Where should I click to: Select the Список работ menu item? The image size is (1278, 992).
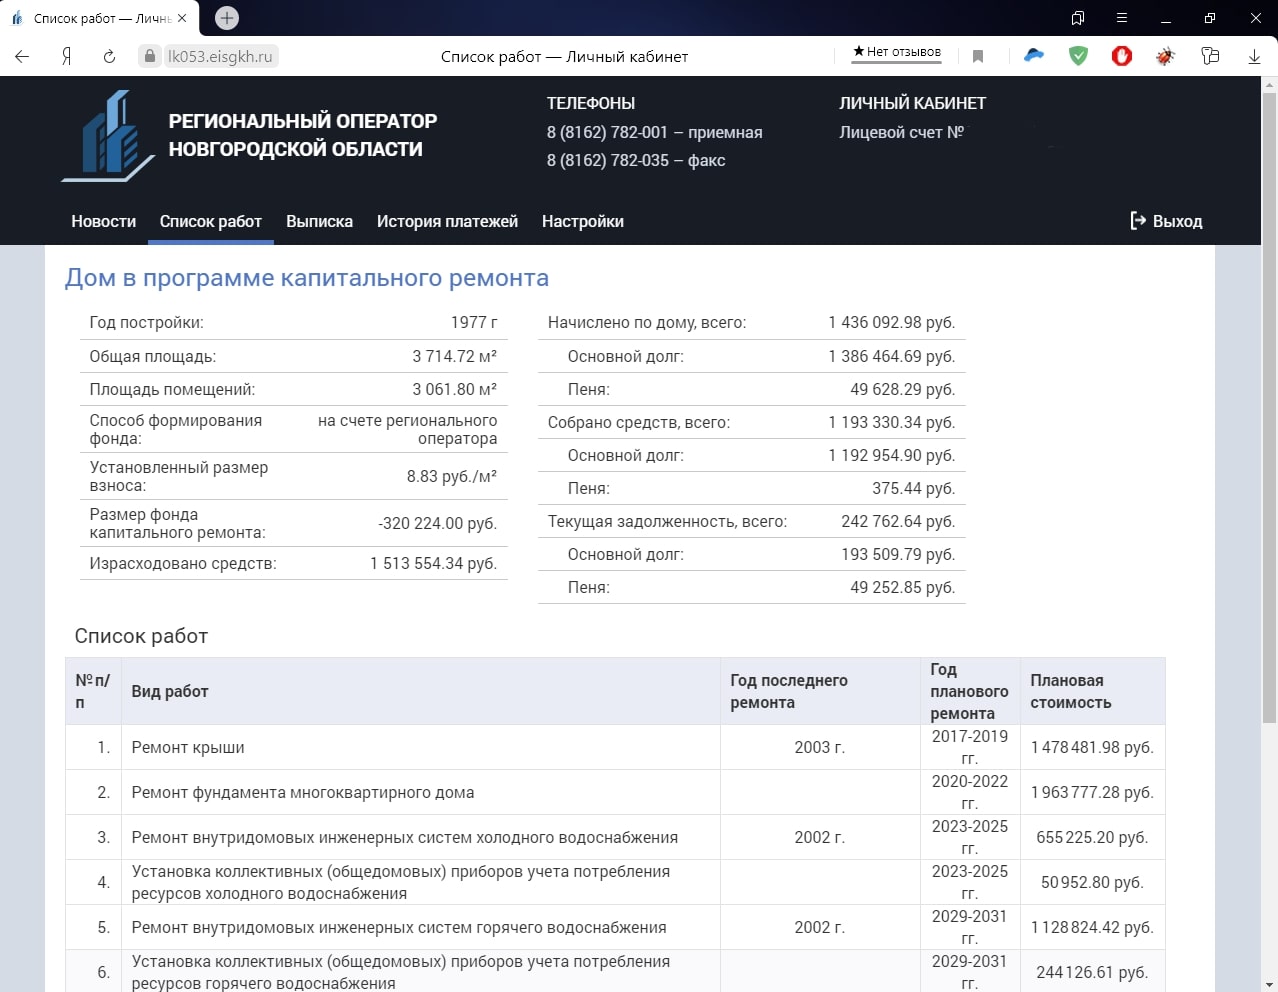(211, 221)
